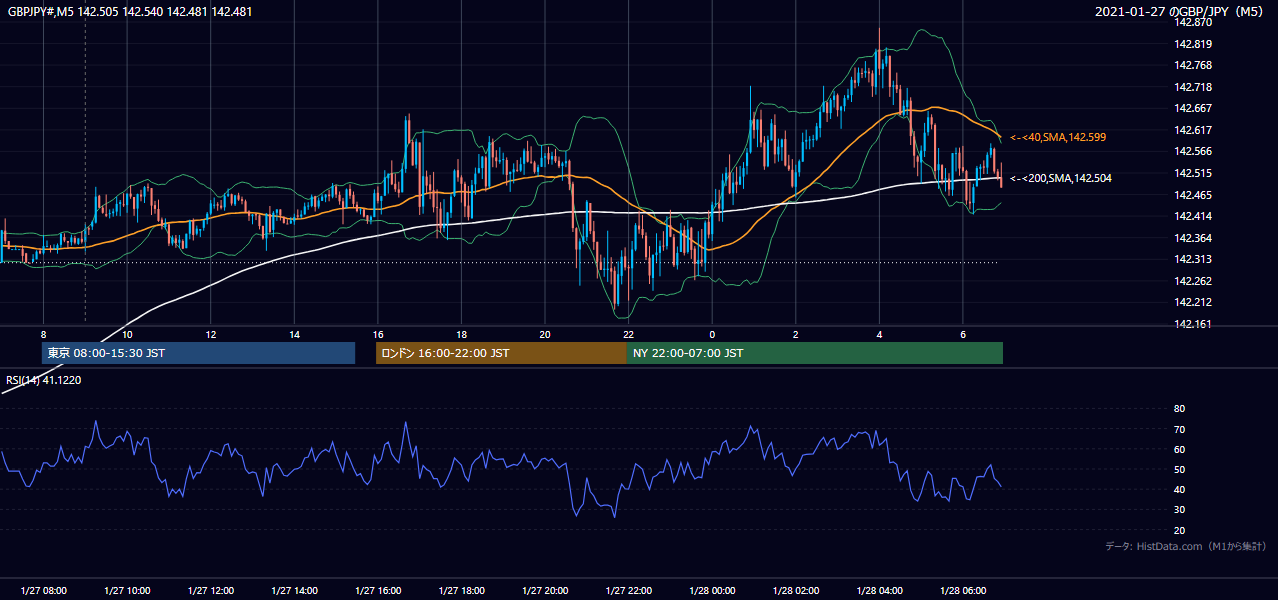Click the RSI(14) 41.1220 indicator label
The image size is (1278, 600).
tap(44, 380)
